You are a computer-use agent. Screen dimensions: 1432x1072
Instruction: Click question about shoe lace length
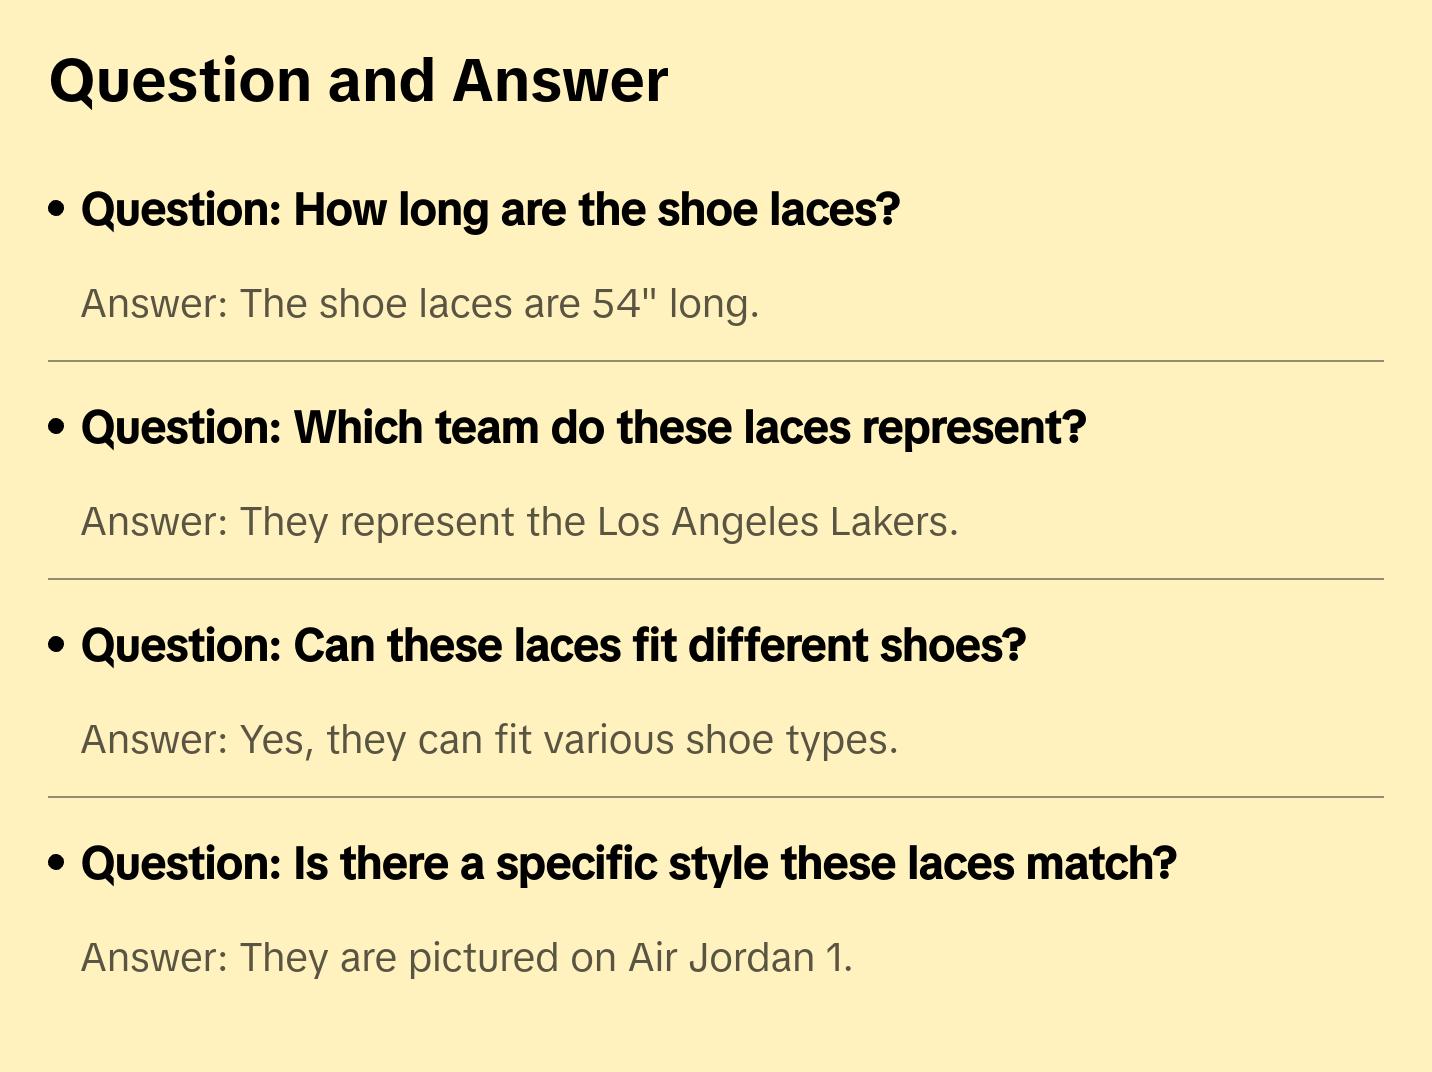pos(490,210)
